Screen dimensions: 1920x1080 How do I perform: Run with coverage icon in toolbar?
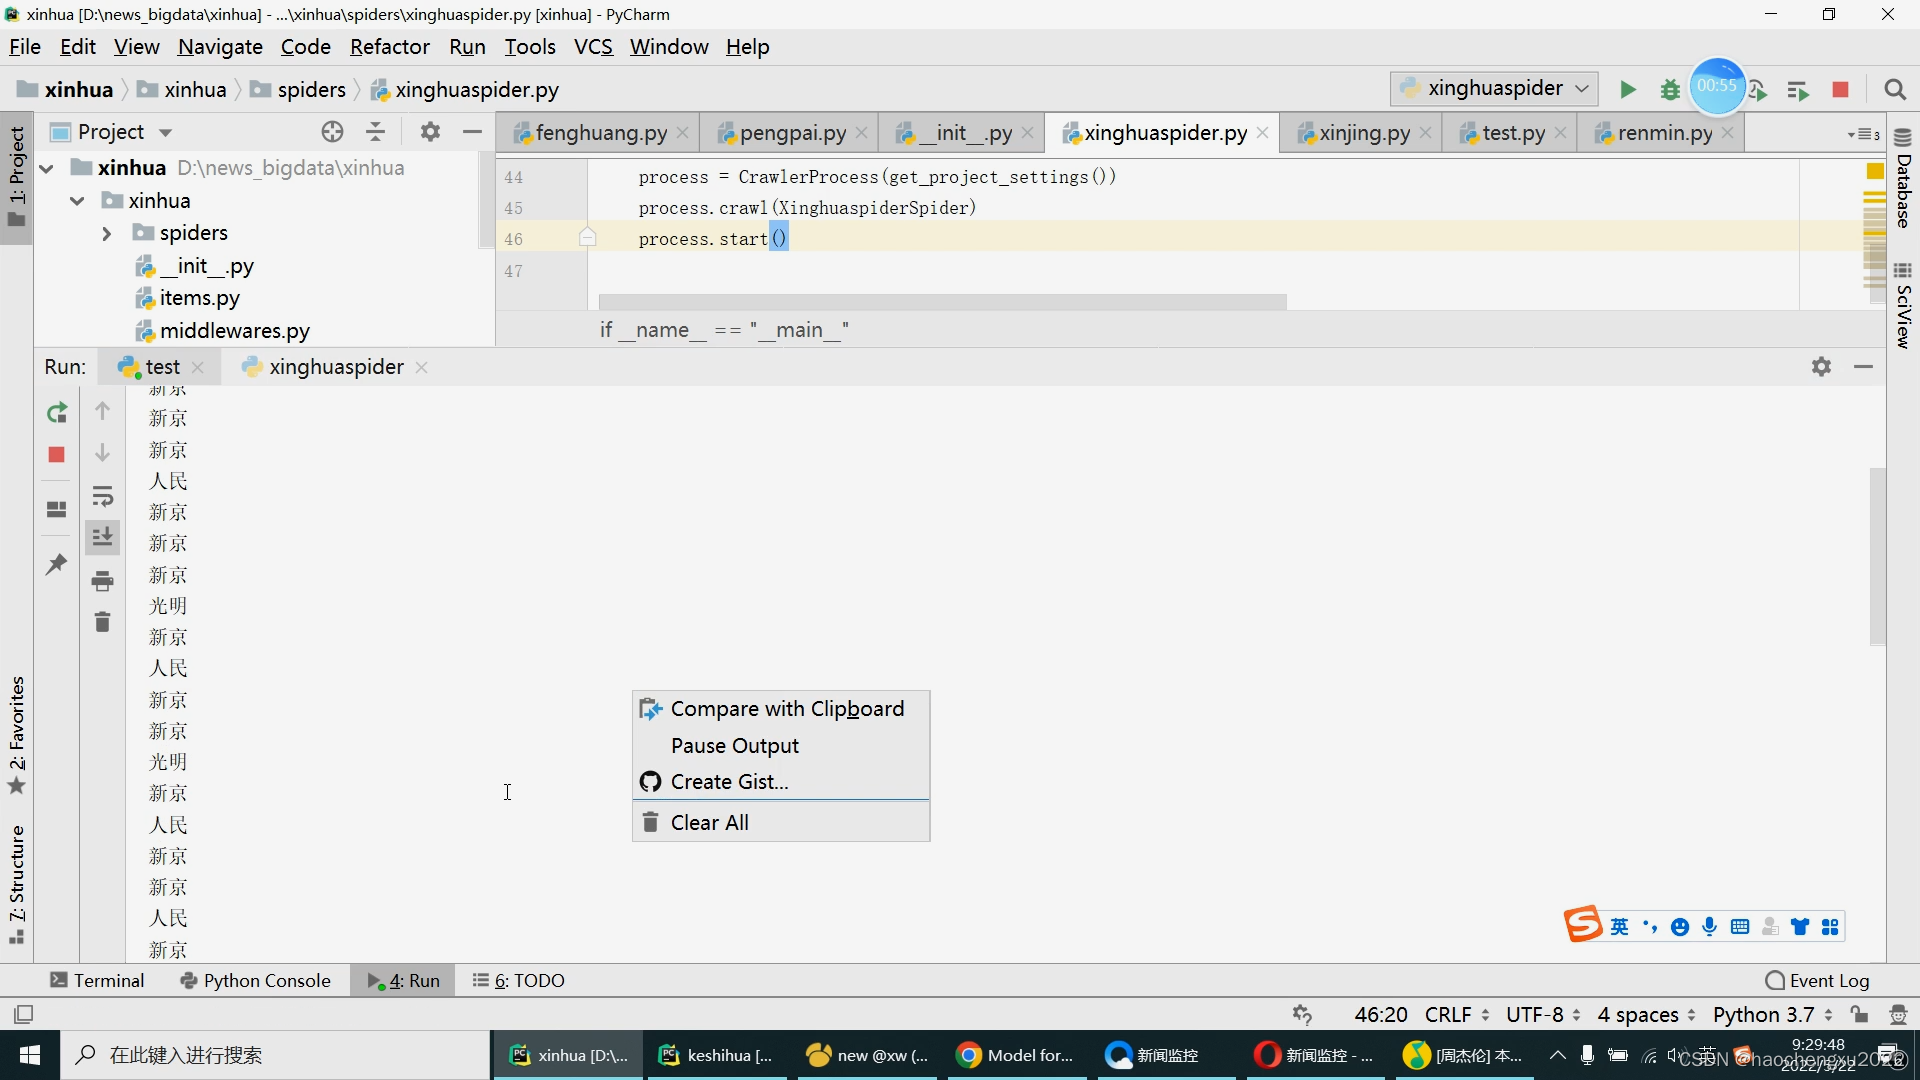(x=1759, y=92)
